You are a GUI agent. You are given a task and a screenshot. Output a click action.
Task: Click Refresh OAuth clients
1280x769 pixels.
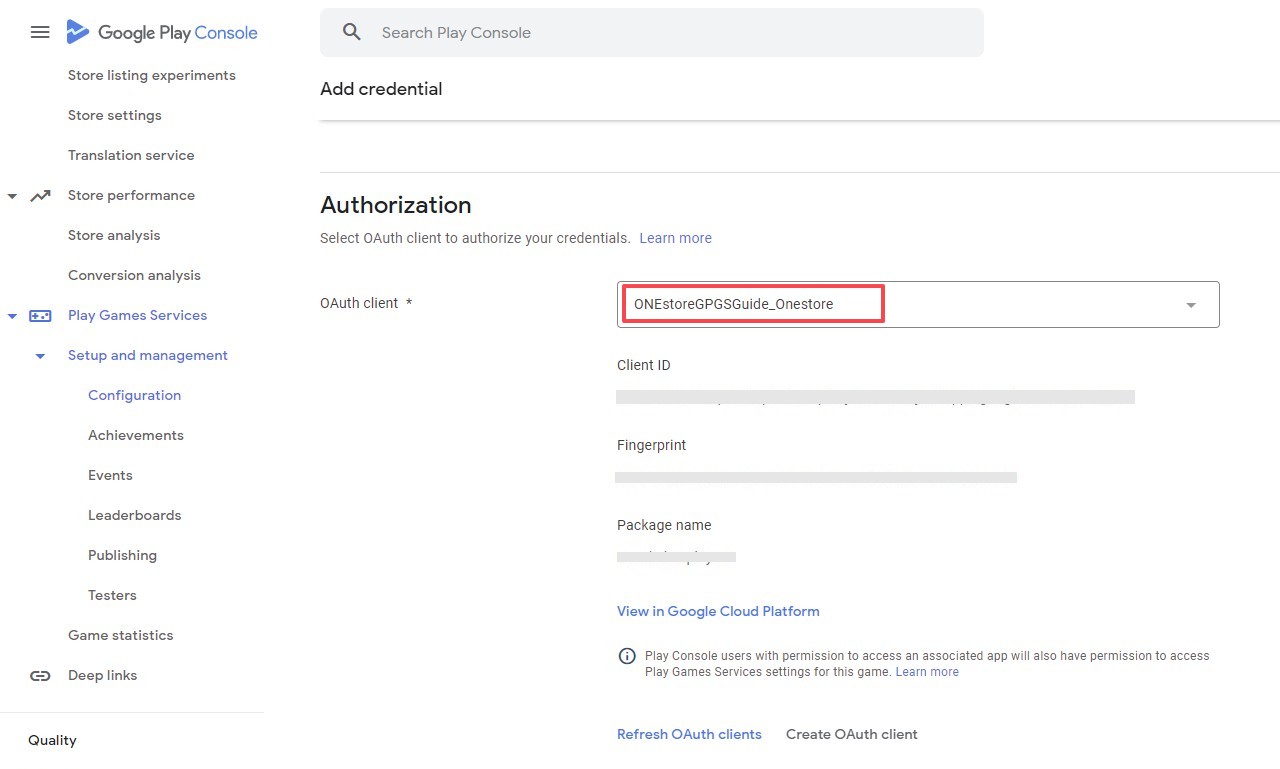(x=689, y=734)
